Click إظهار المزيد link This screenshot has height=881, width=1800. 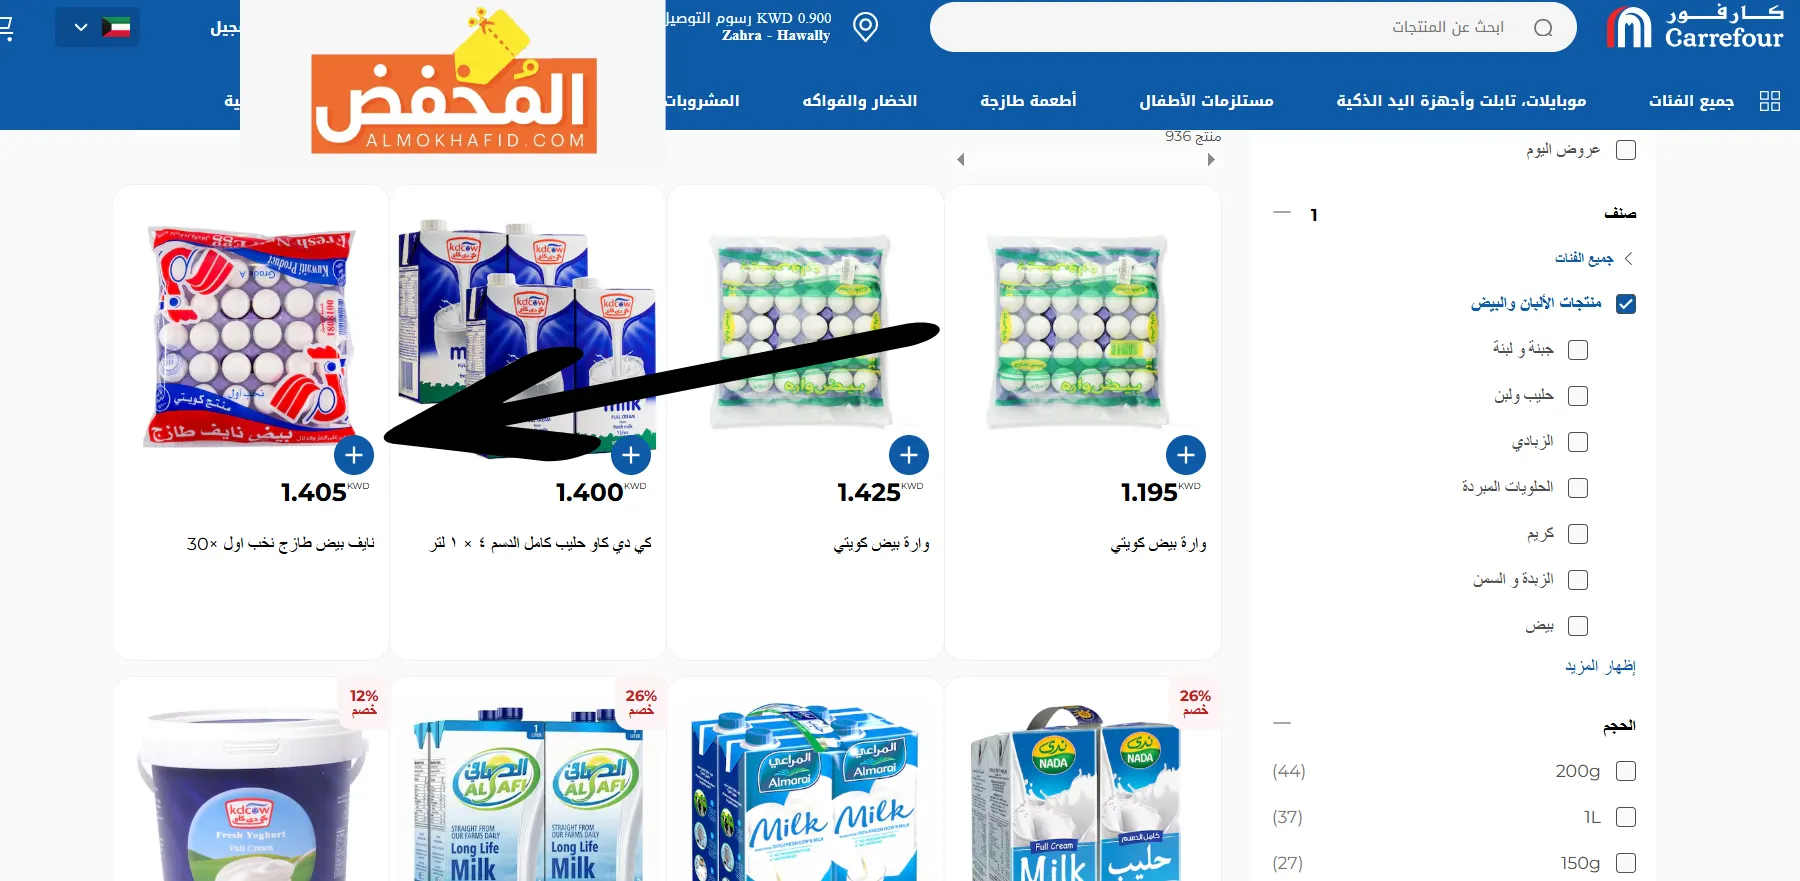[1600, 666]
